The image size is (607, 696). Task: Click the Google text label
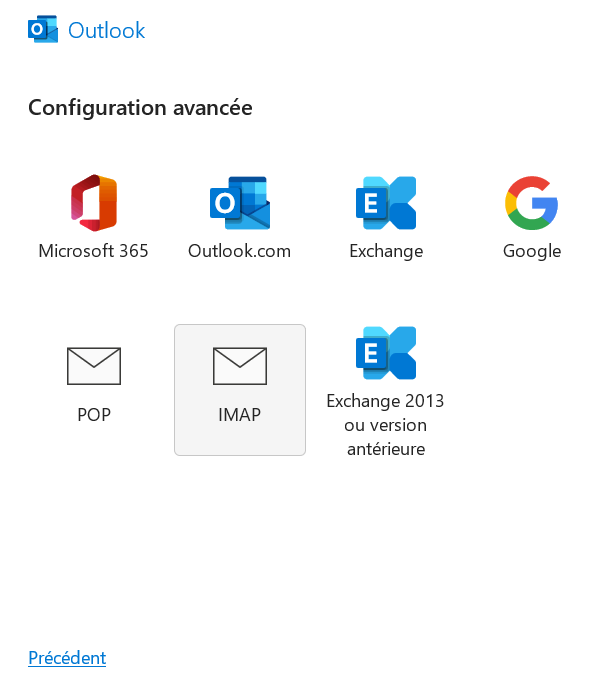click(x=532, y=251)
